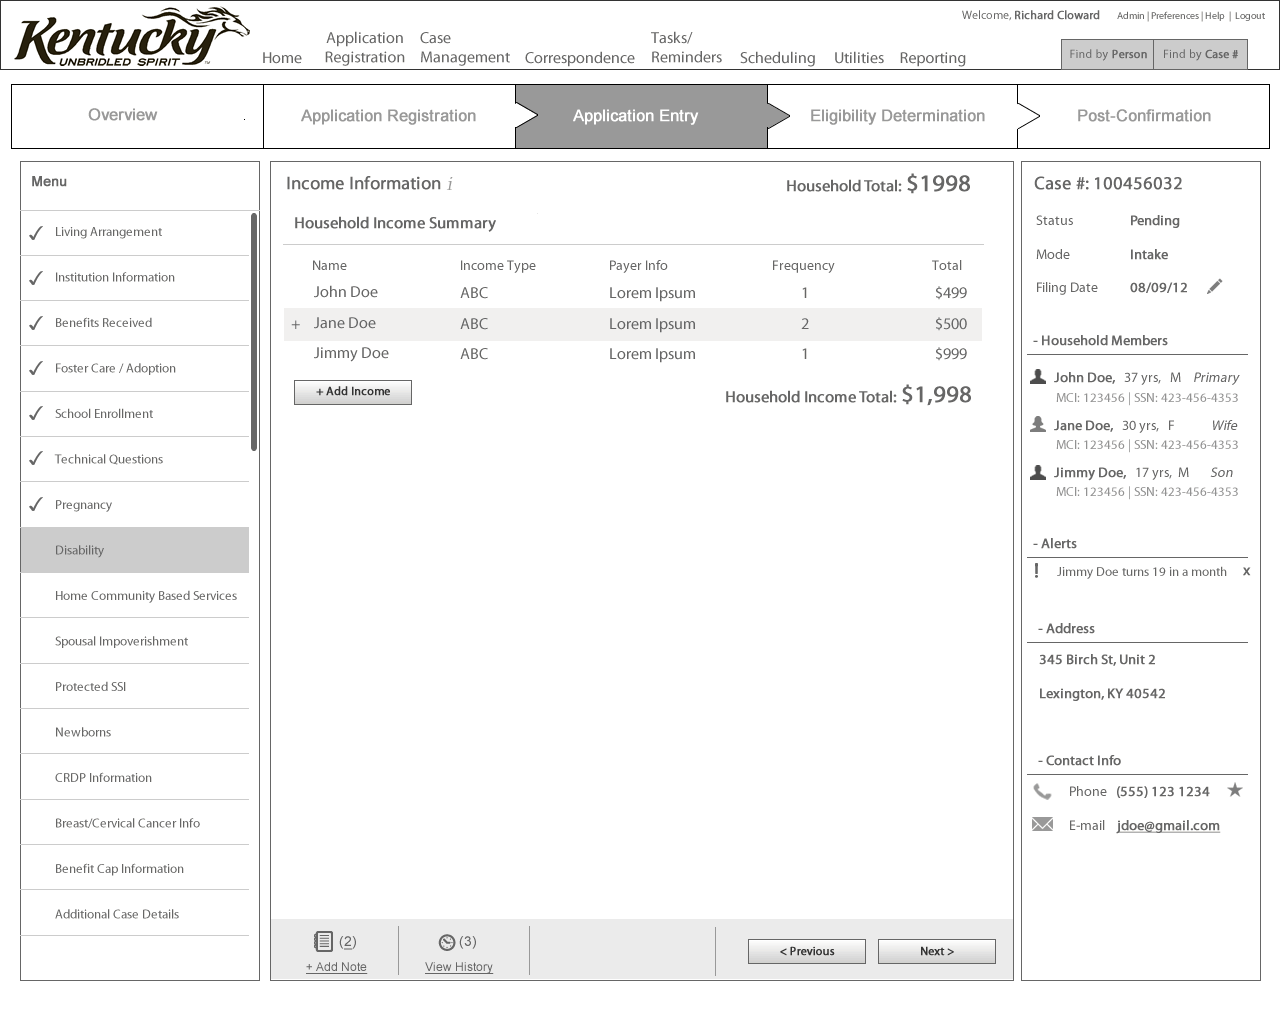1280x1024 pixels.
Task: Open Benefits Received in the menu
Action: (x=135, y=323)
